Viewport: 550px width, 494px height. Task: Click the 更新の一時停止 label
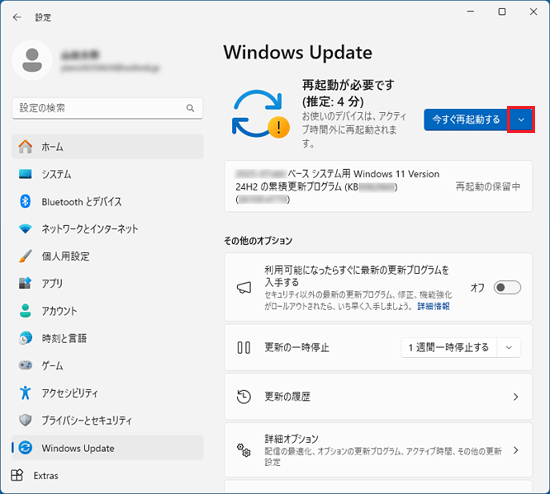(297, 347)
